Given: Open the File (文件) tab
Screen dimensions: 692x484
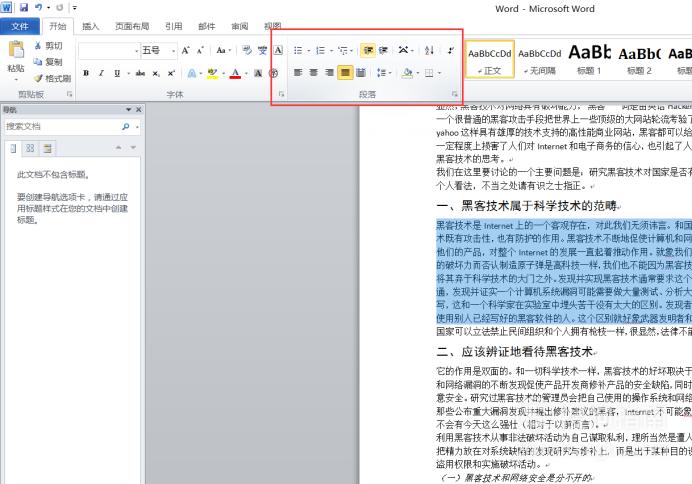Looking at the screenshot, I should point(20,26).
